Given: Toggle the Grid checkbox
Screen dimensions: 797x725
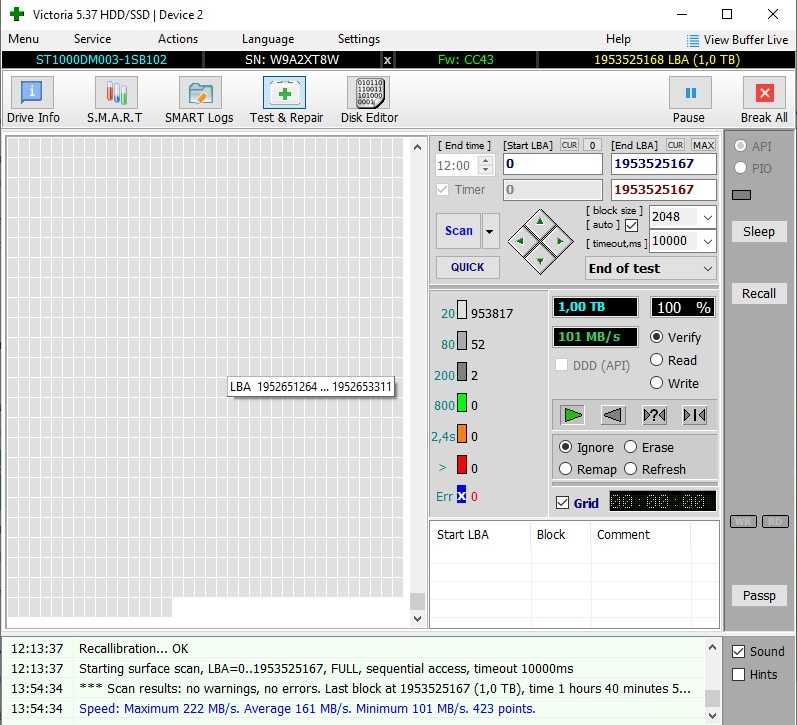Looking at the screenshot, I should click(x=563, y=503).
